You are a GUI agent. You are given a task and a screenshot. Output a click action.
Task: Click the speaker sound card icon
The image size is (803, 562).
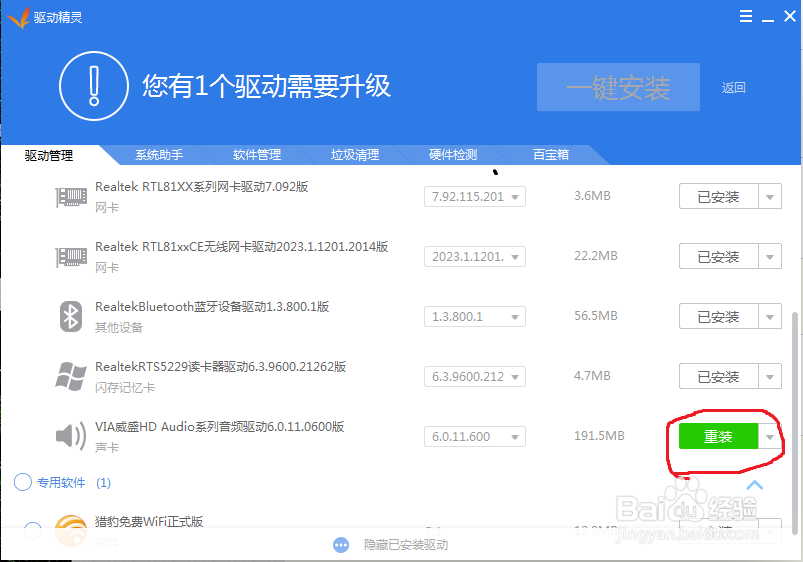tap(71, 436)
